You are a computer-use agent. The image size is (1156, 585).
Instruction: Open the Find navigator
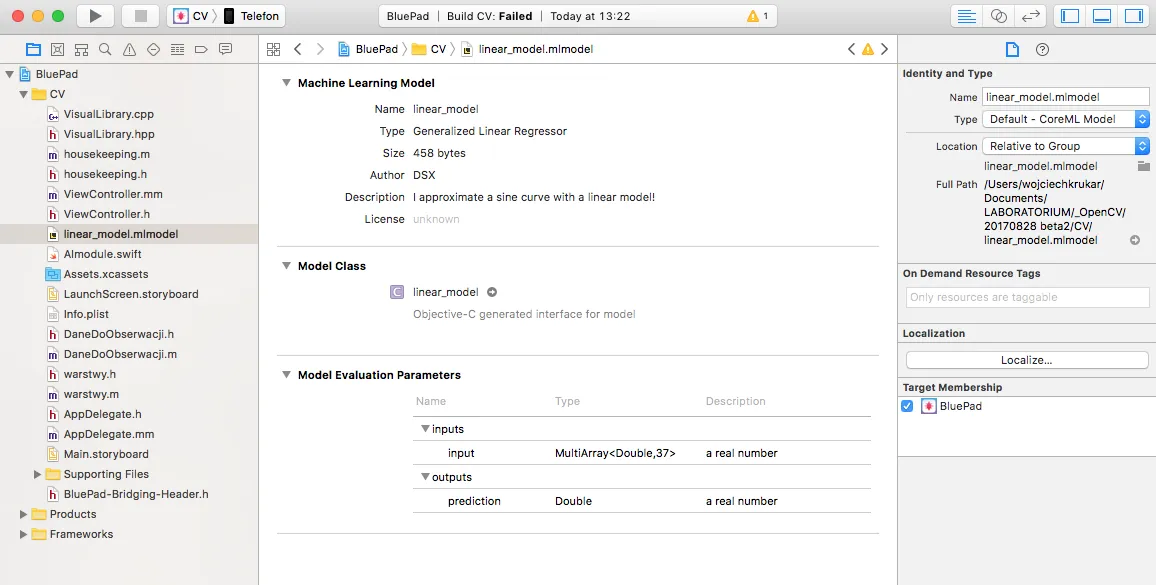point(105,49)
